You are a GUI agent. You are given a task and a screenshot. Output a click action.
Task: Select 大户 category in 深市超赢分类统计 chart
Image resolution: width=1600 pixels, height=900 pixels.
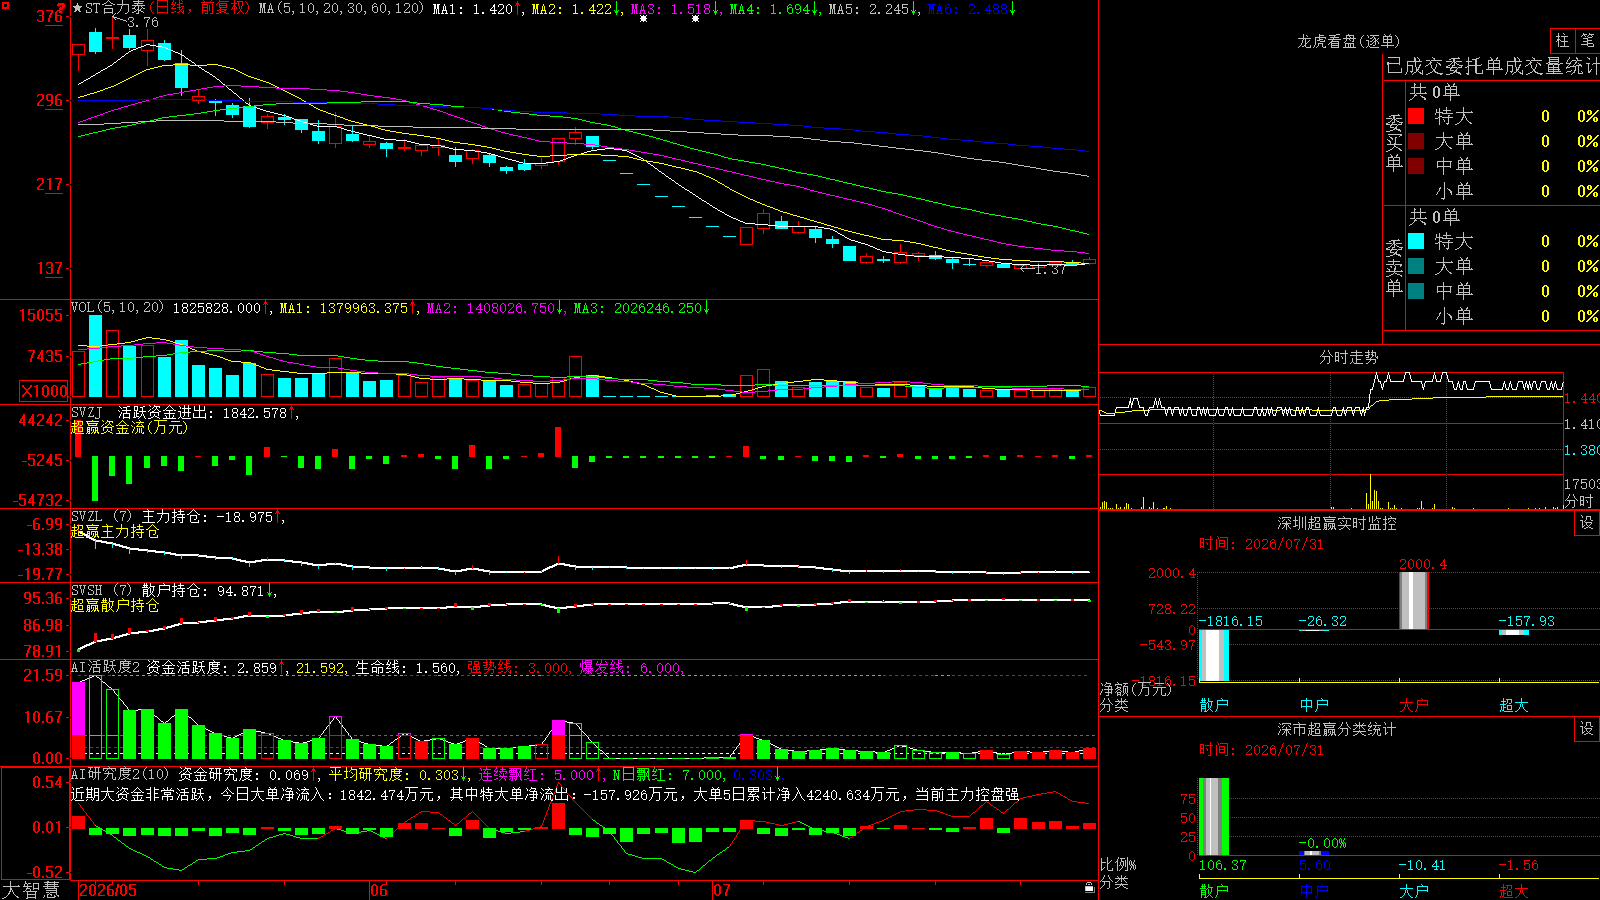[x=1414, y=891]
